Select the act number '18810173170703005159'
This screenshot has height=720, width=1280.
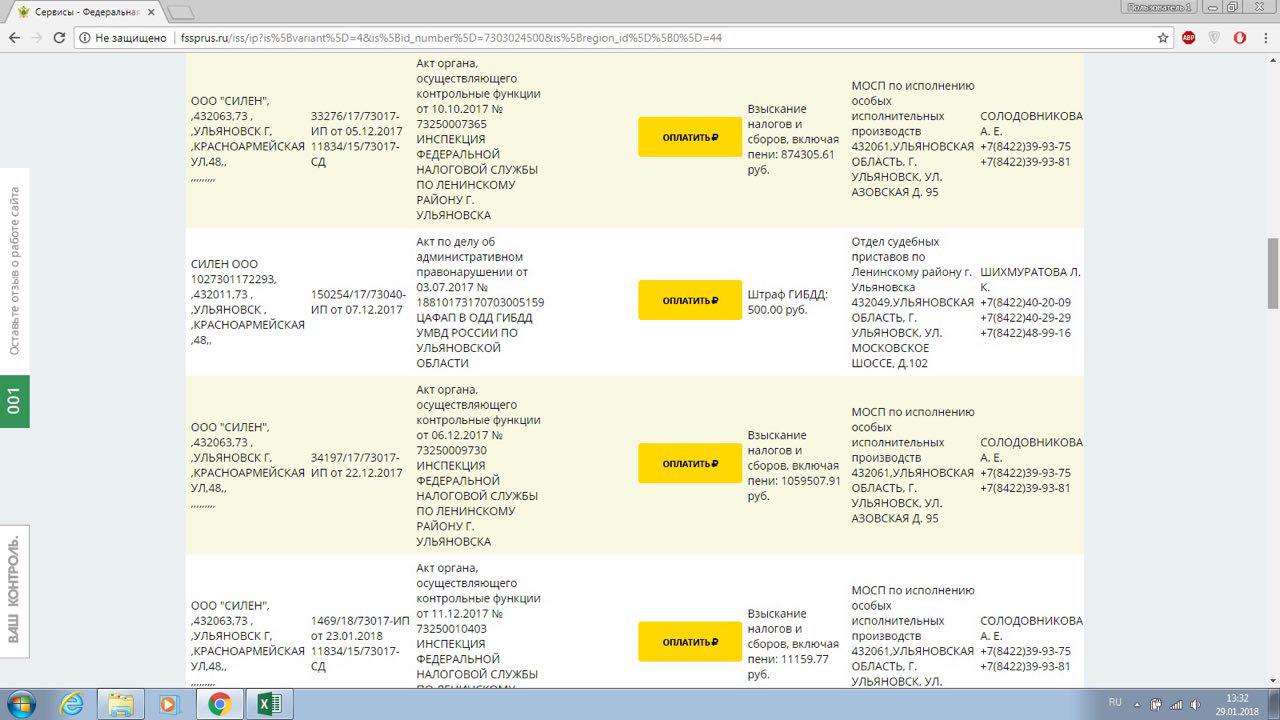coord(480,302)
